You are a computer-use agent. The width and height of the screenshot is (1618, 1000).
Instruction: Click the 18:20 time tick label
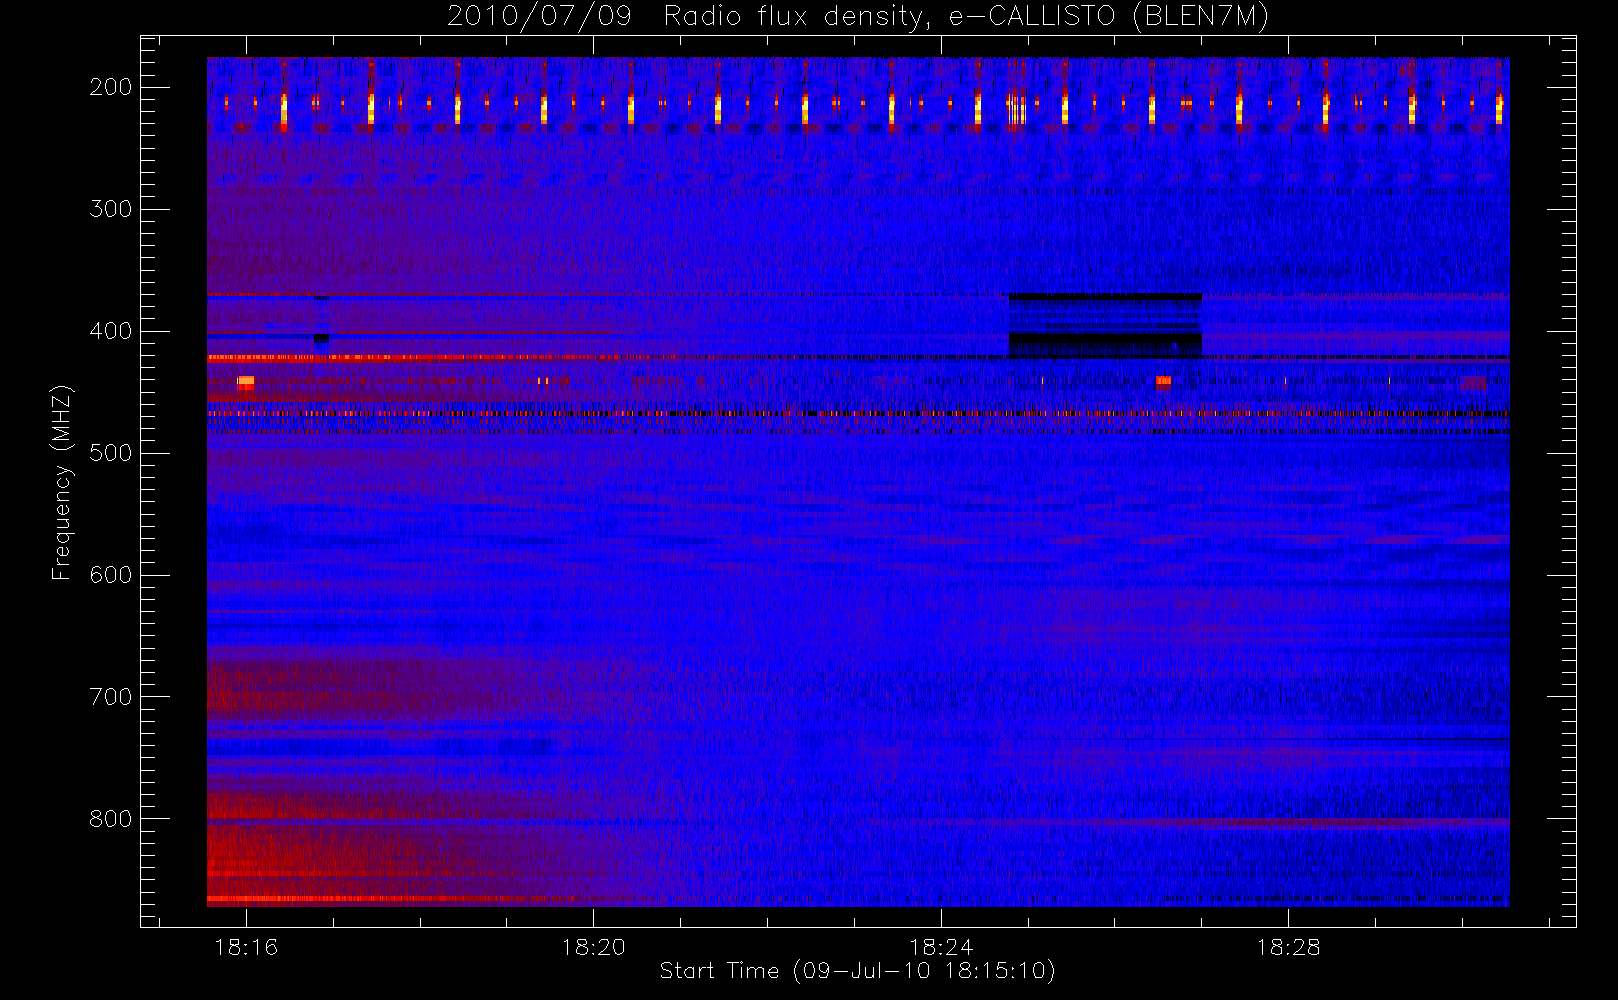pos(593,947)
